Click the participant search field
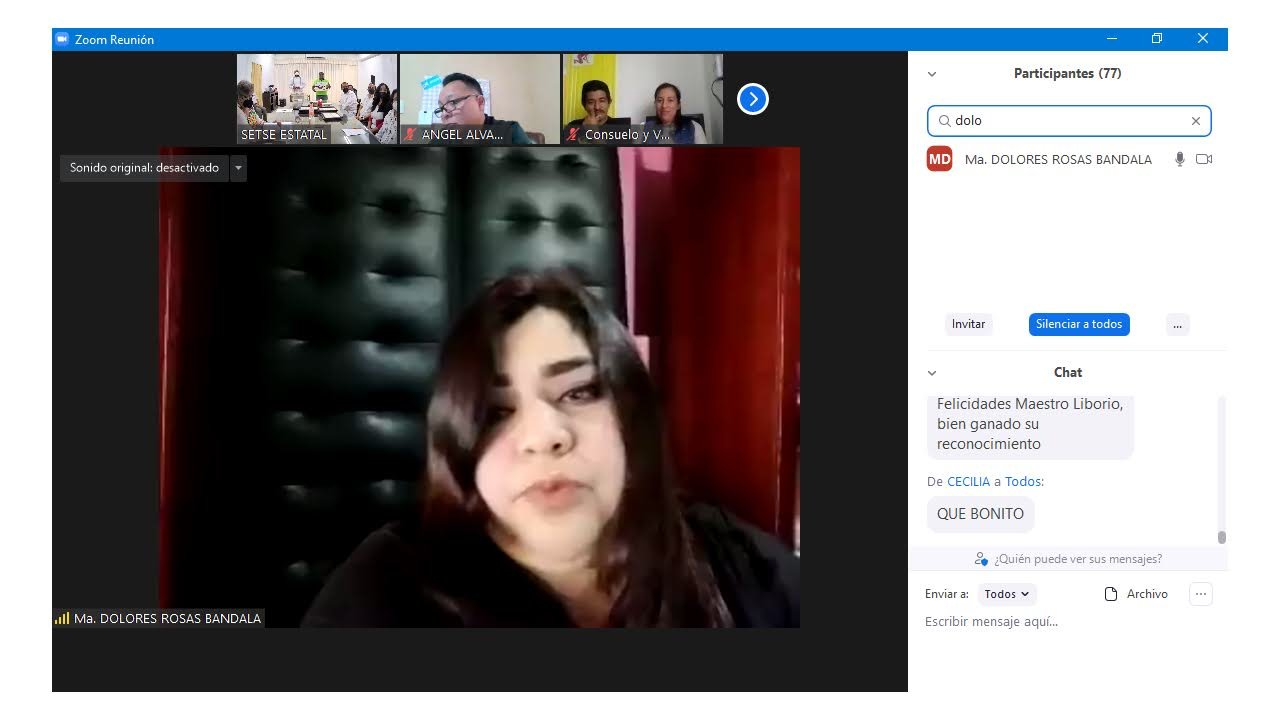Viewport: 1280px width, 720px height. [1069, 121]
